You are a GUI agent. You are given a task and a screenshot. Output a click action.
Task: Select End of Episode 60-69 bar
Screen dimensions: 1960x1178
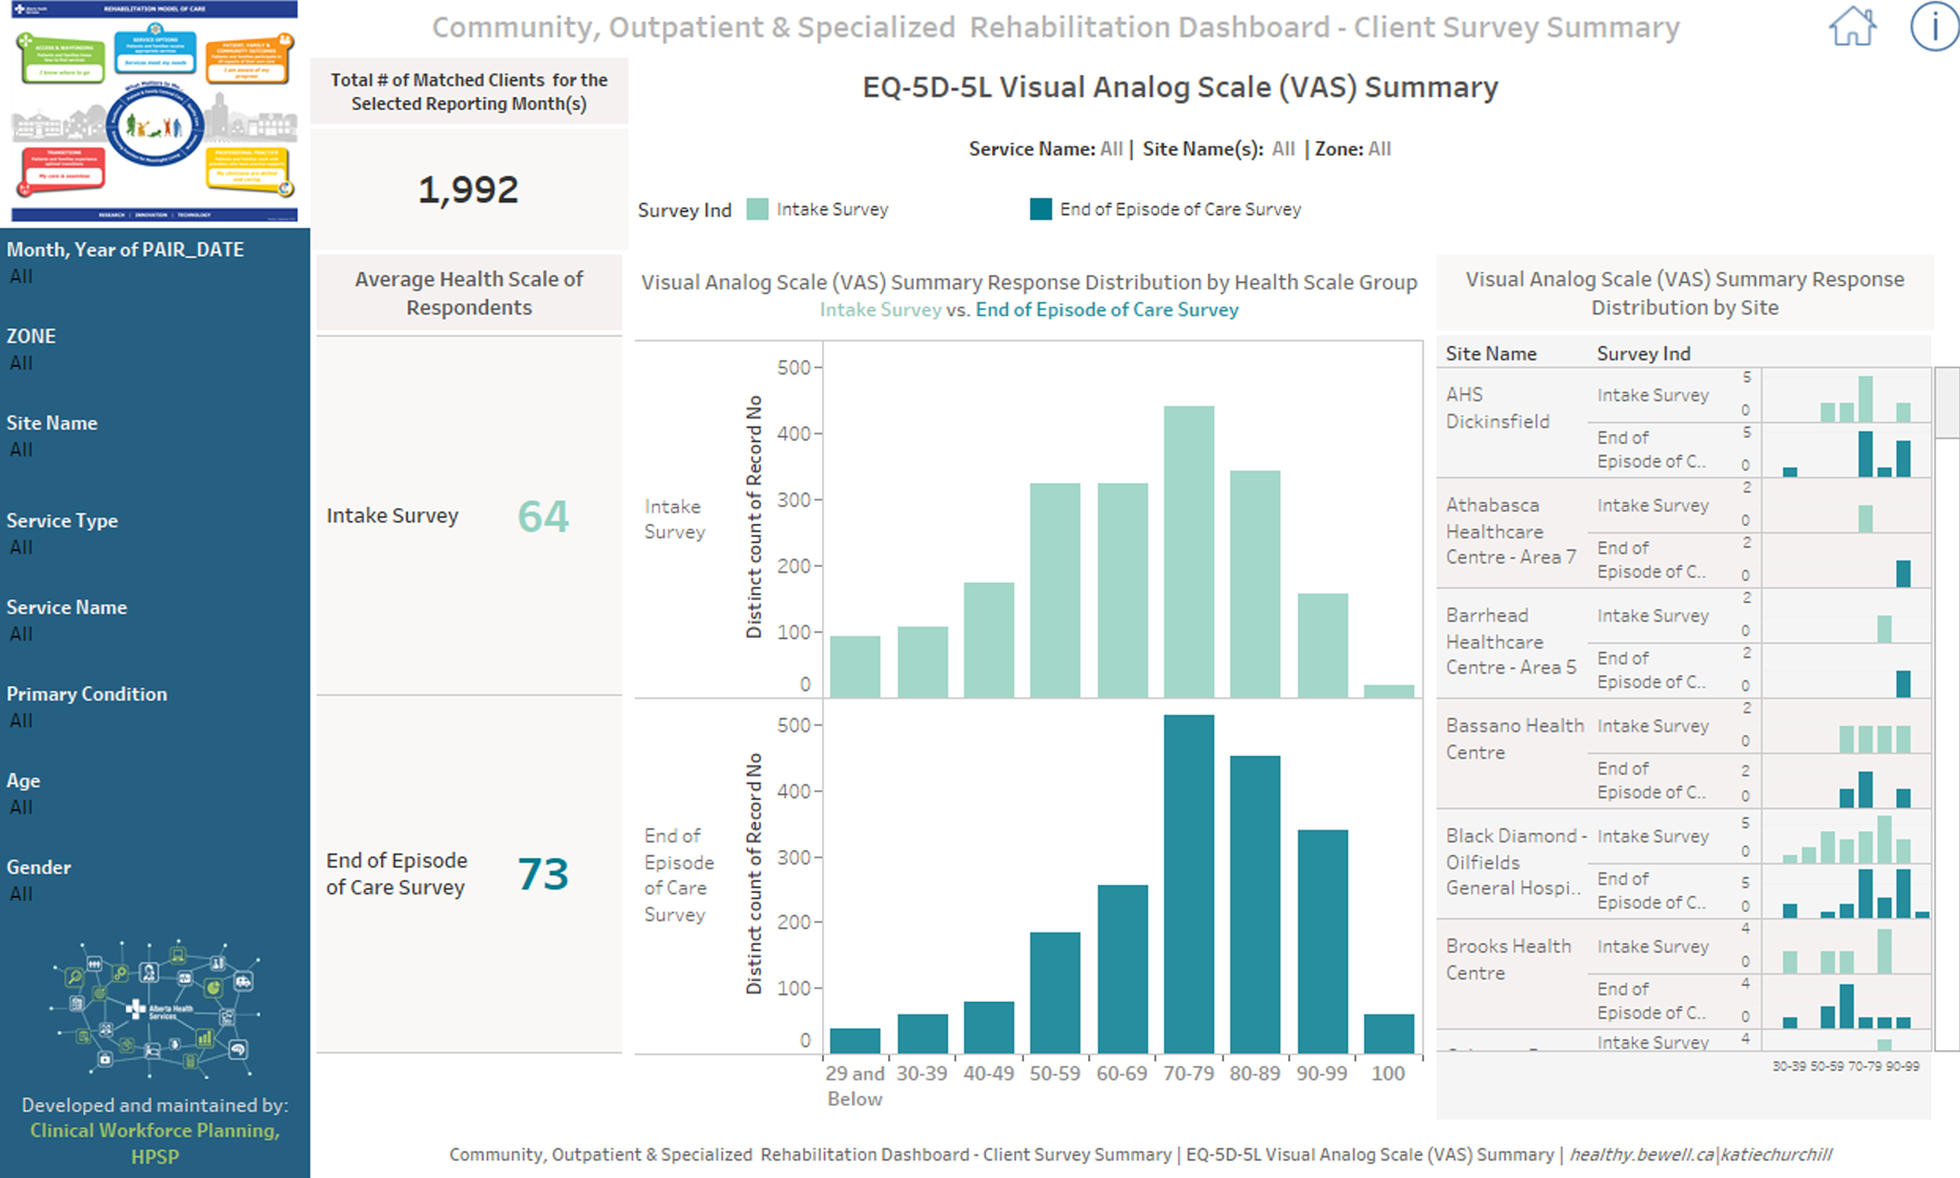click(1122, 969)
